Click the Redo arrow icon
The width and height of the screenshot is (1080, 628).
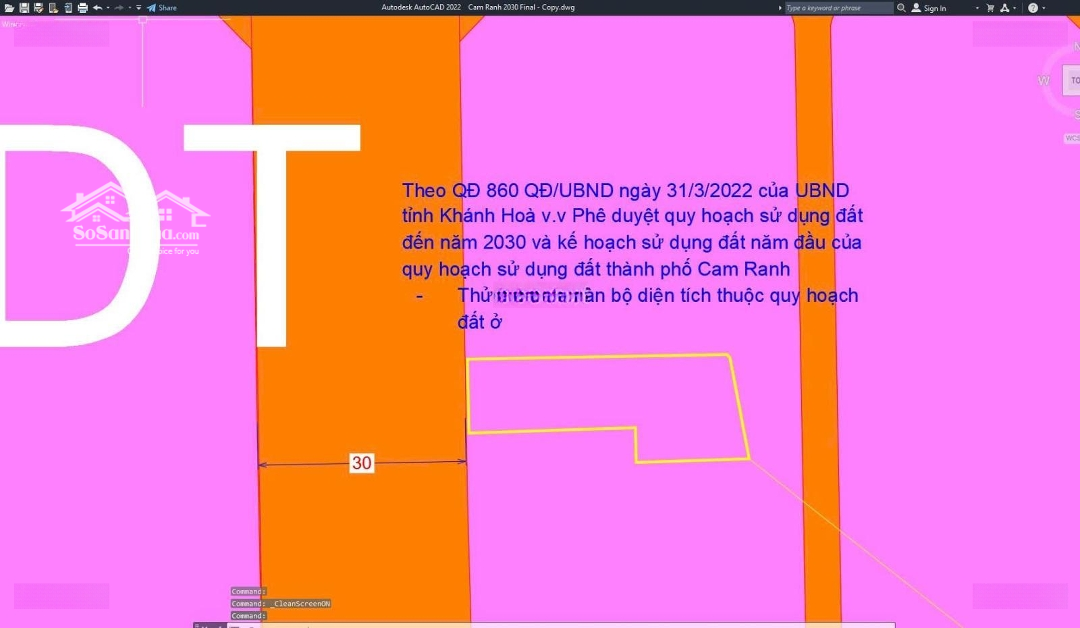pyautogui.click(x=118, y=7)
